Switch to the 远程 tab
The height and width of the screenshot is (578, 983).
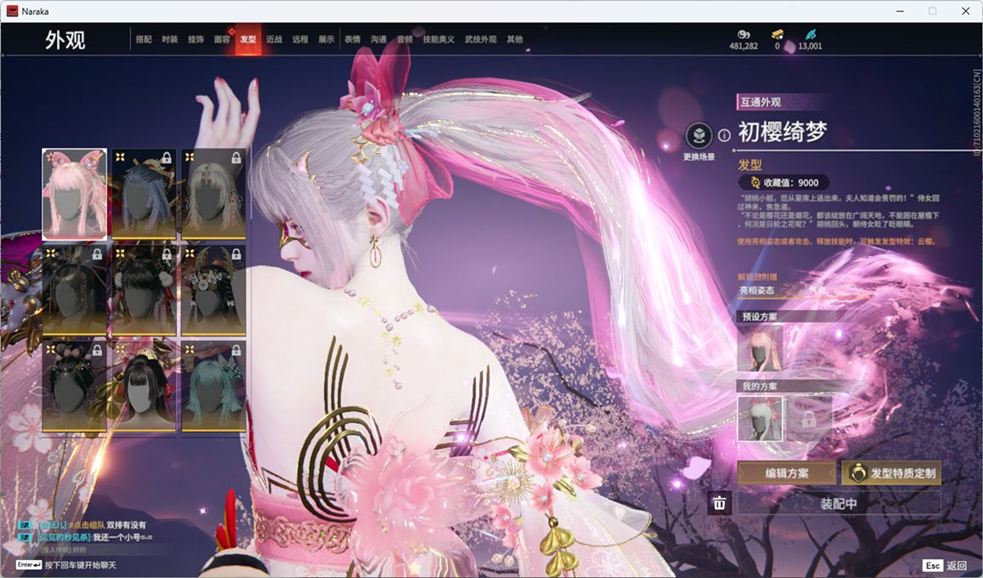click(x=300, y=39)
